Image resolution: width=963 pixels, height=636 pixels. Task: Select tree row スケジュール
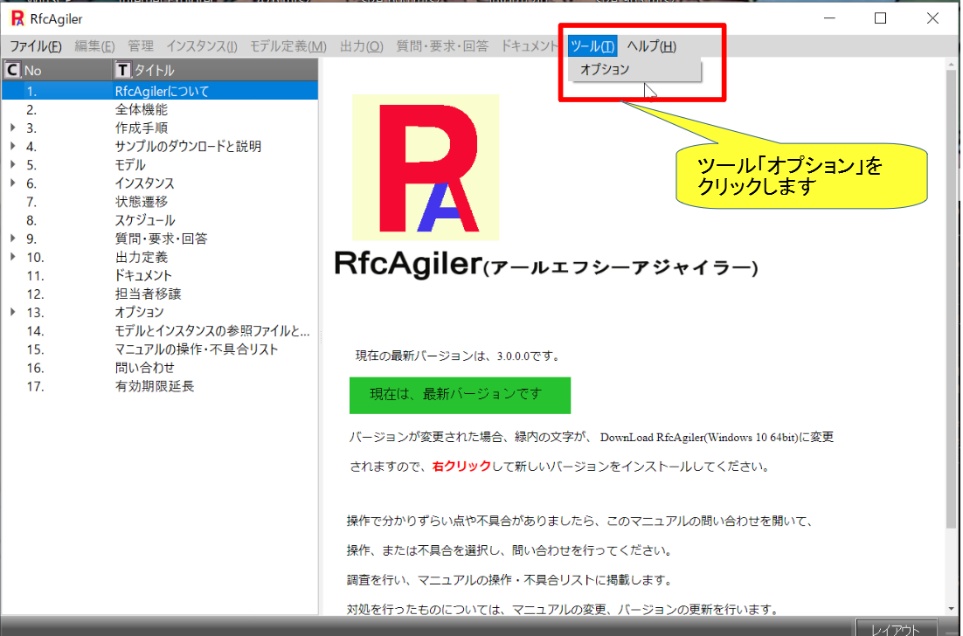point(160,220)
